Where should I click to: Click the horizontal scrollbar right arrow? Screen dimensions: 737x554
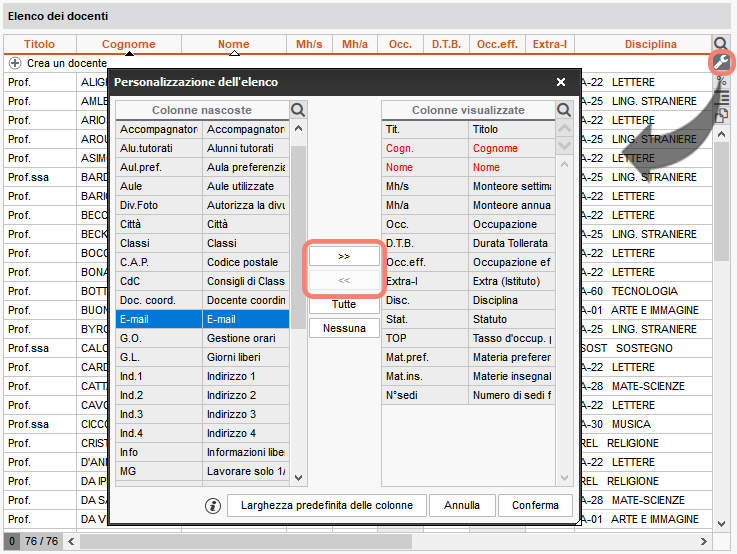704,541
